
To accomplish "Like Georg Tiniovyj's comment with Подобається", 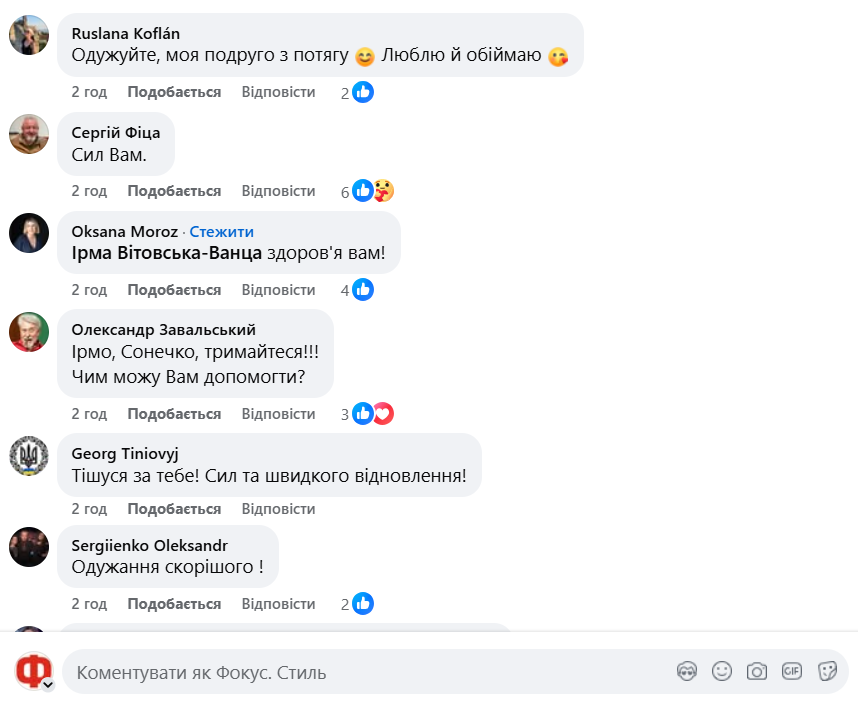I will [174, 509].
